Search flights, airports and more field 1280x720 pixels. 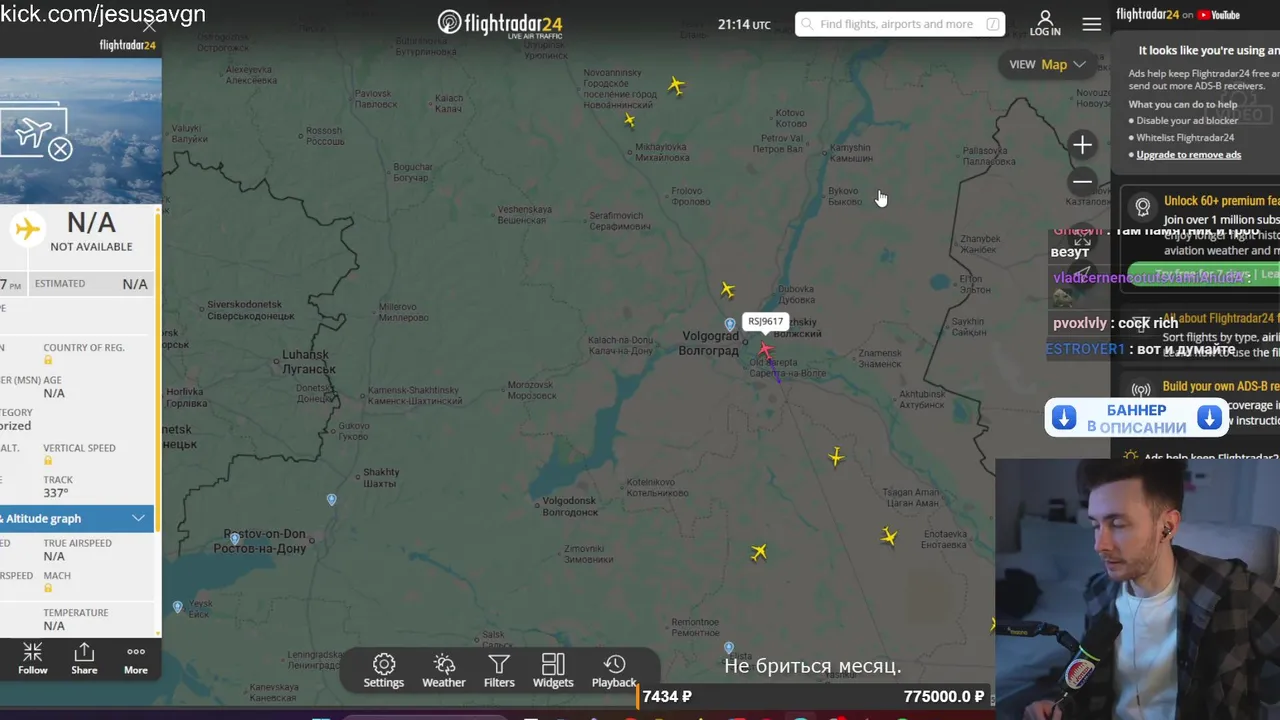click(x=900, y=24)
